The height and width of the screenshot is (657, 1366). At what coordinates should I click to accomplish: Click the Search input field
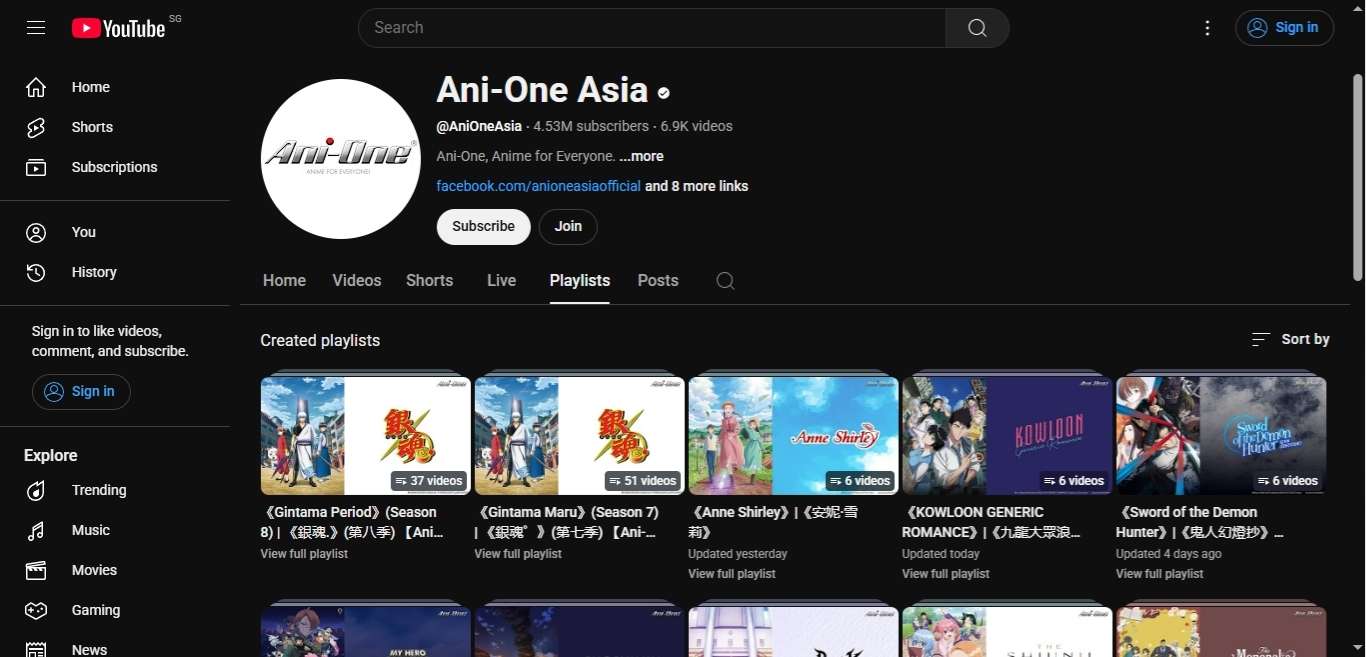tap(650, 28)
